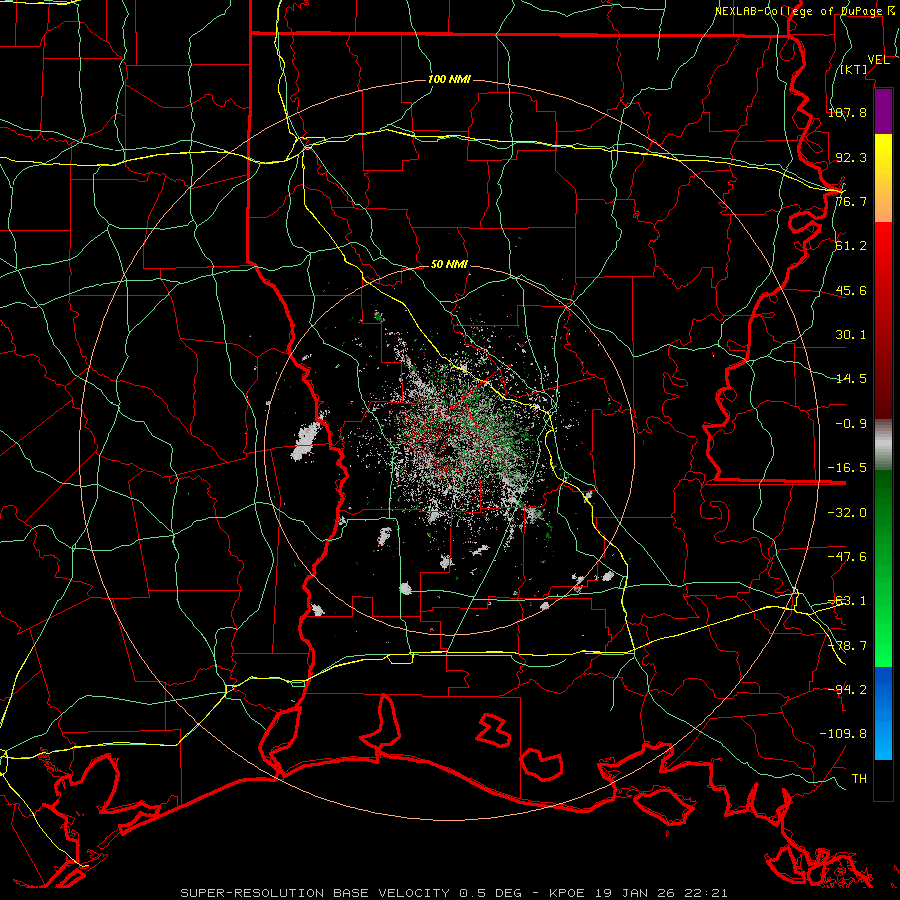Click the 0.5 DEG elevation text

[490, 893]
